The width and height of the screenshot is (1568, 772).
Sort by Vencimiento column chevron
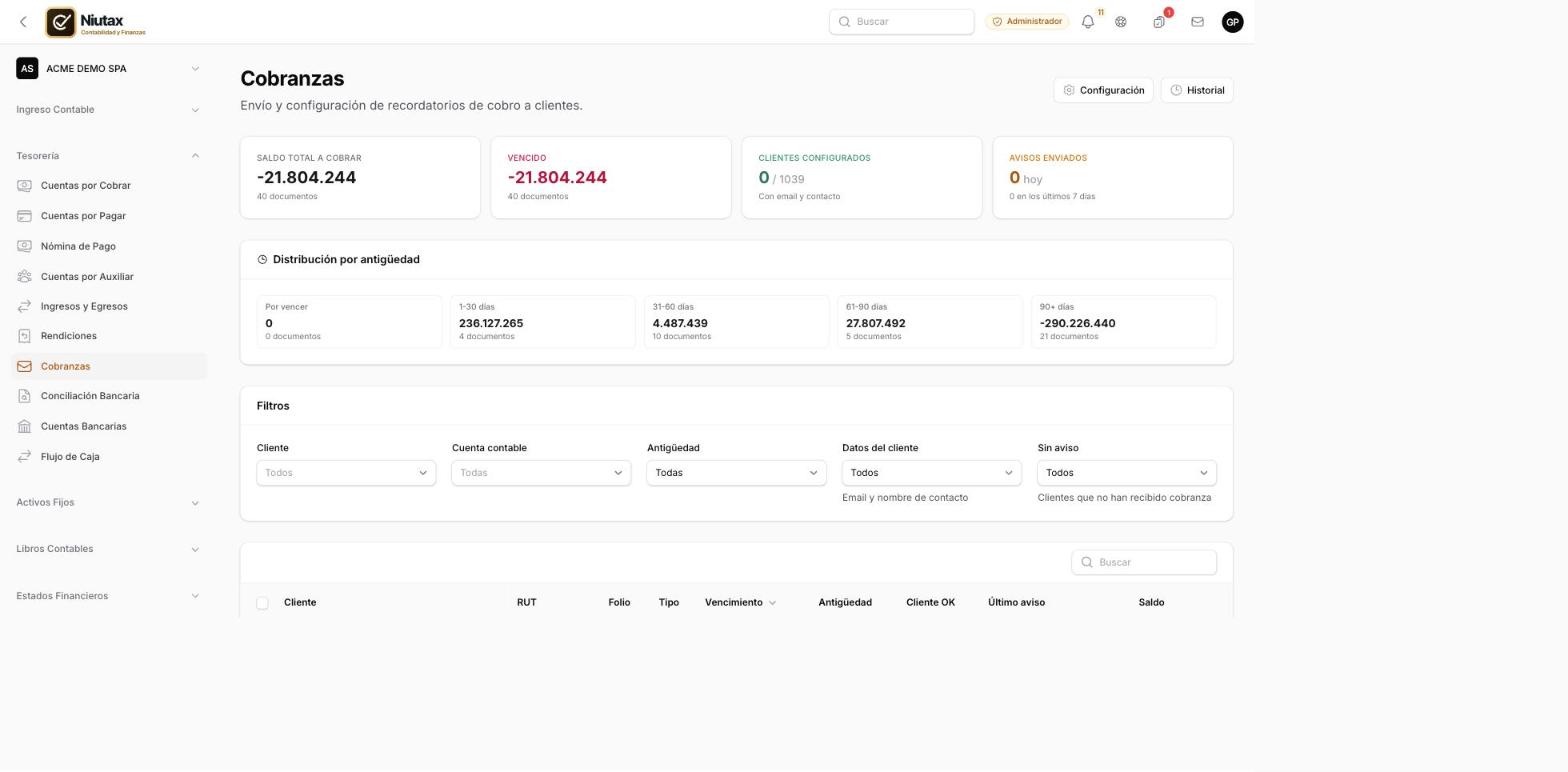(772, 604)
